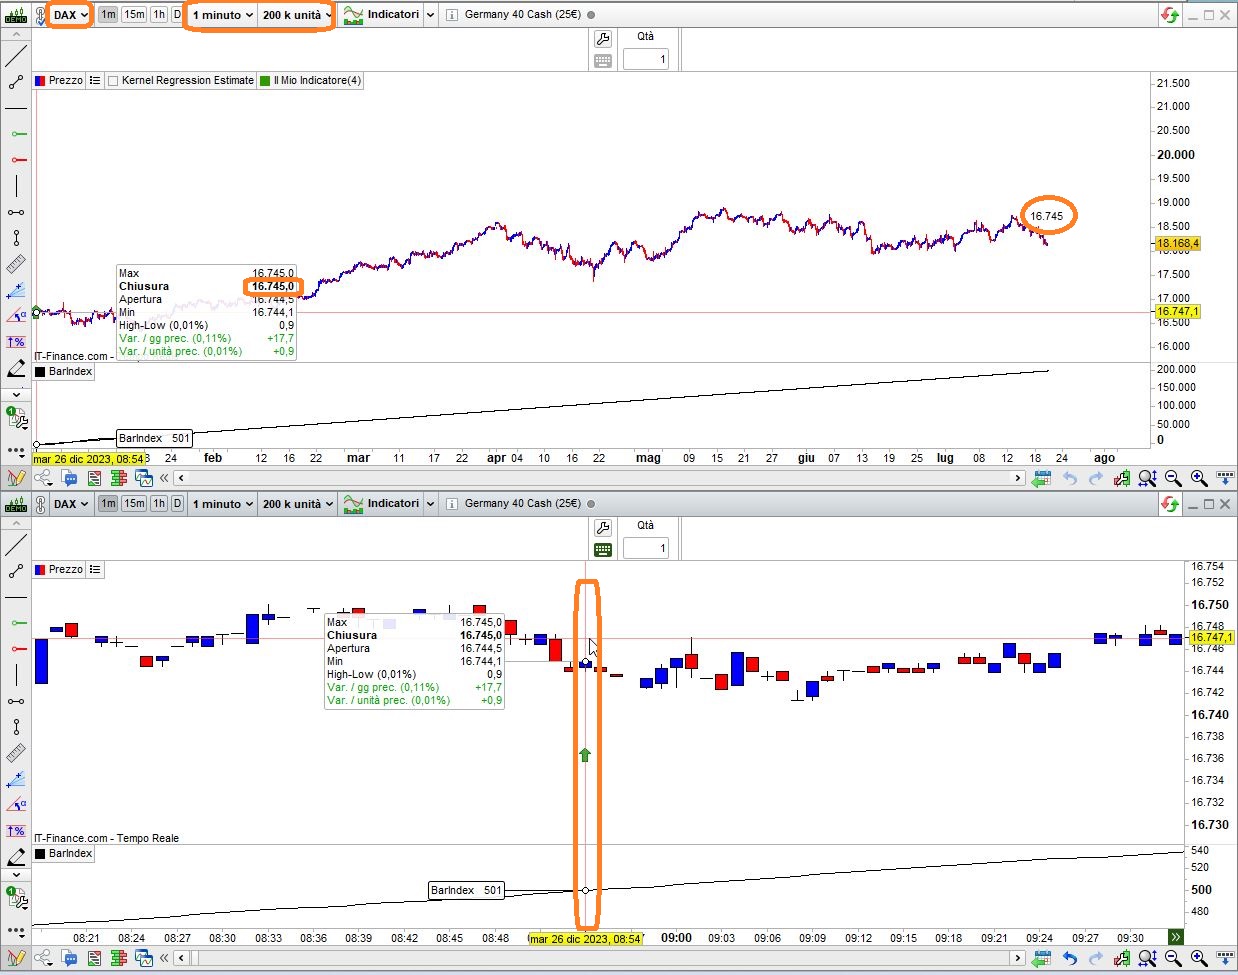This screenshot has width=1238, height=975.
Task: Select the segment drawing tool in top chart
Action: coord(16,82)
